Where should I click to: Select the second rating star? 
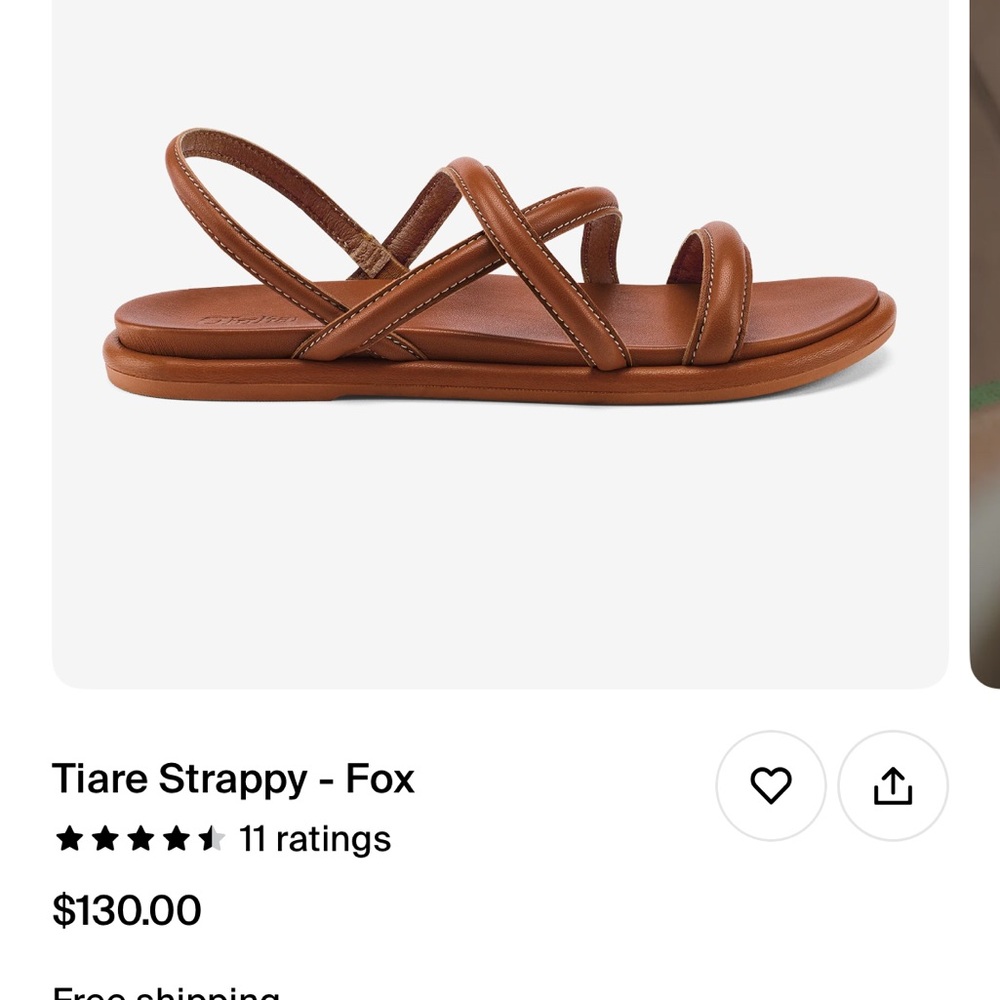[104, 840]
